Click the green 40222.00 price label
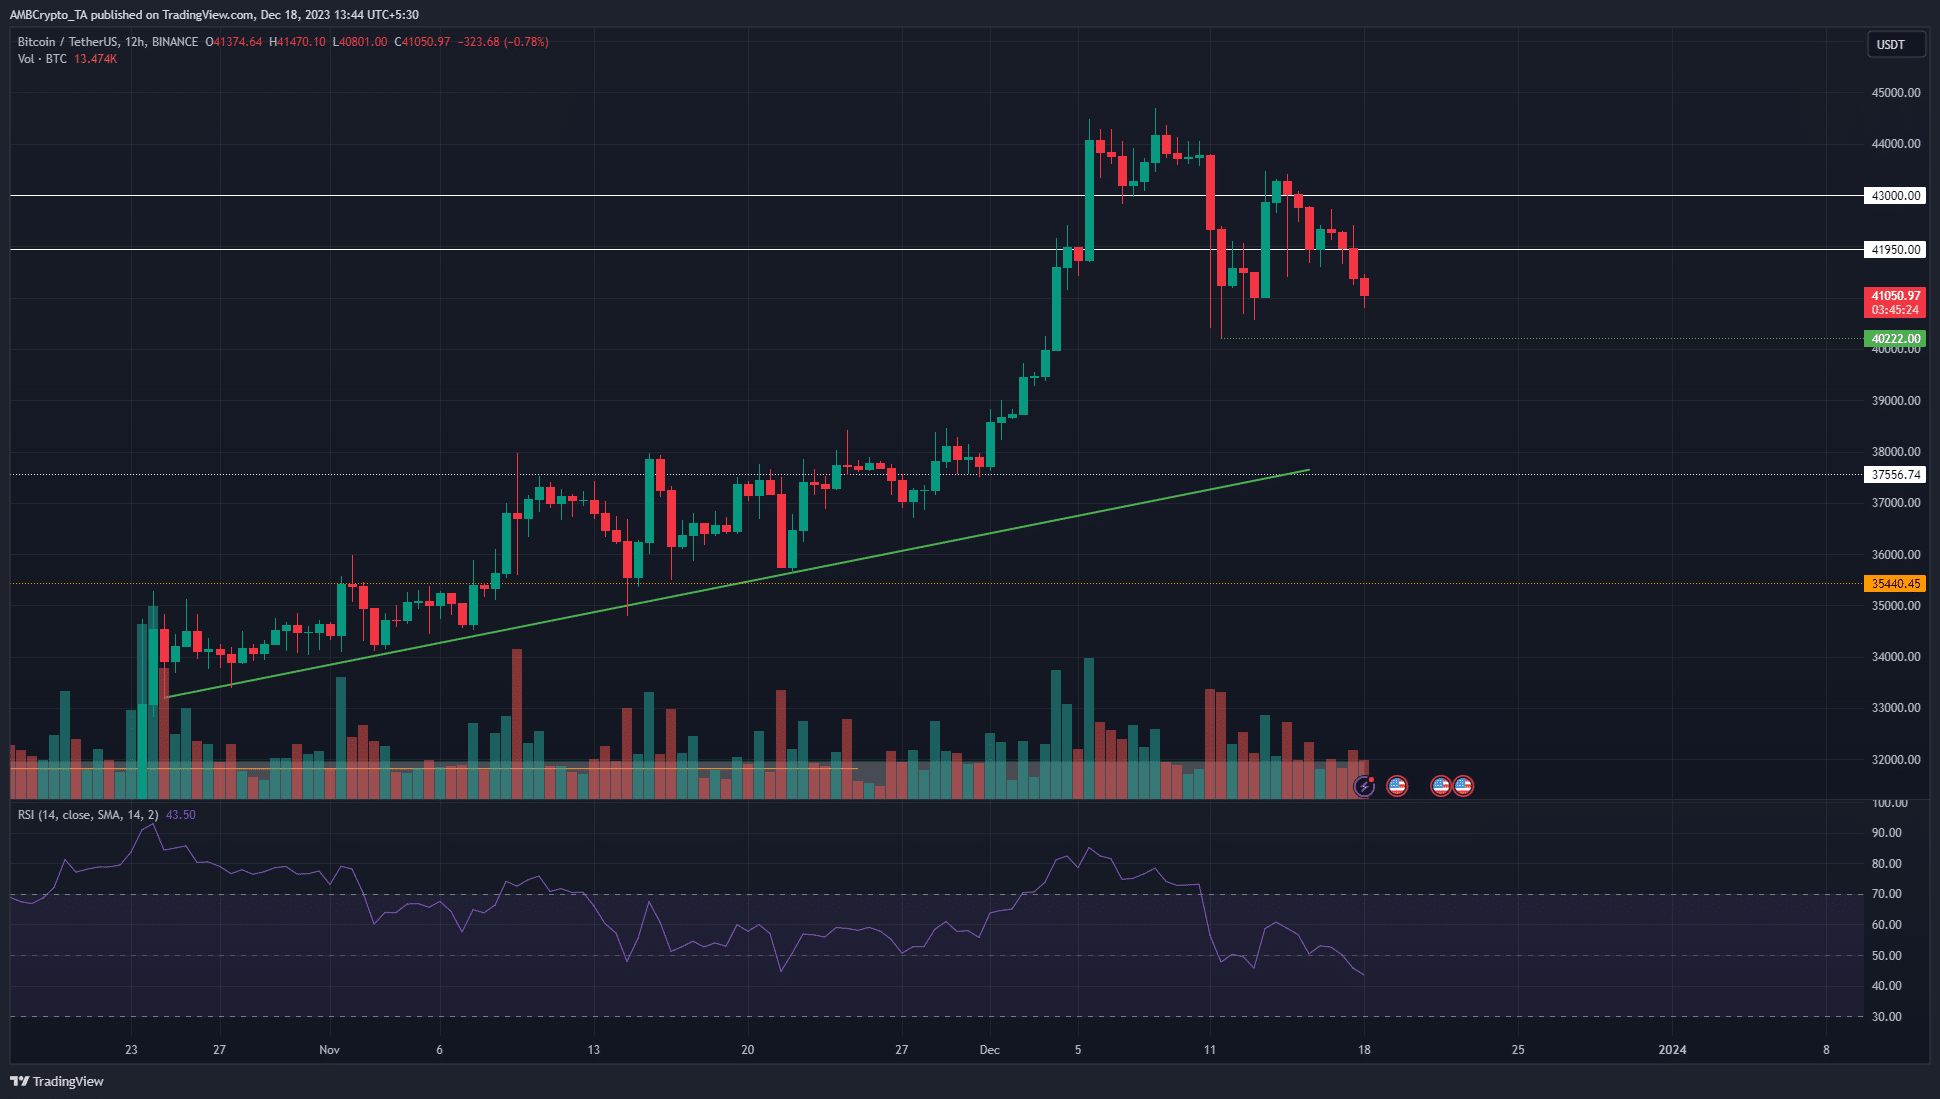1940x1099 pixels. point(1896,339)
